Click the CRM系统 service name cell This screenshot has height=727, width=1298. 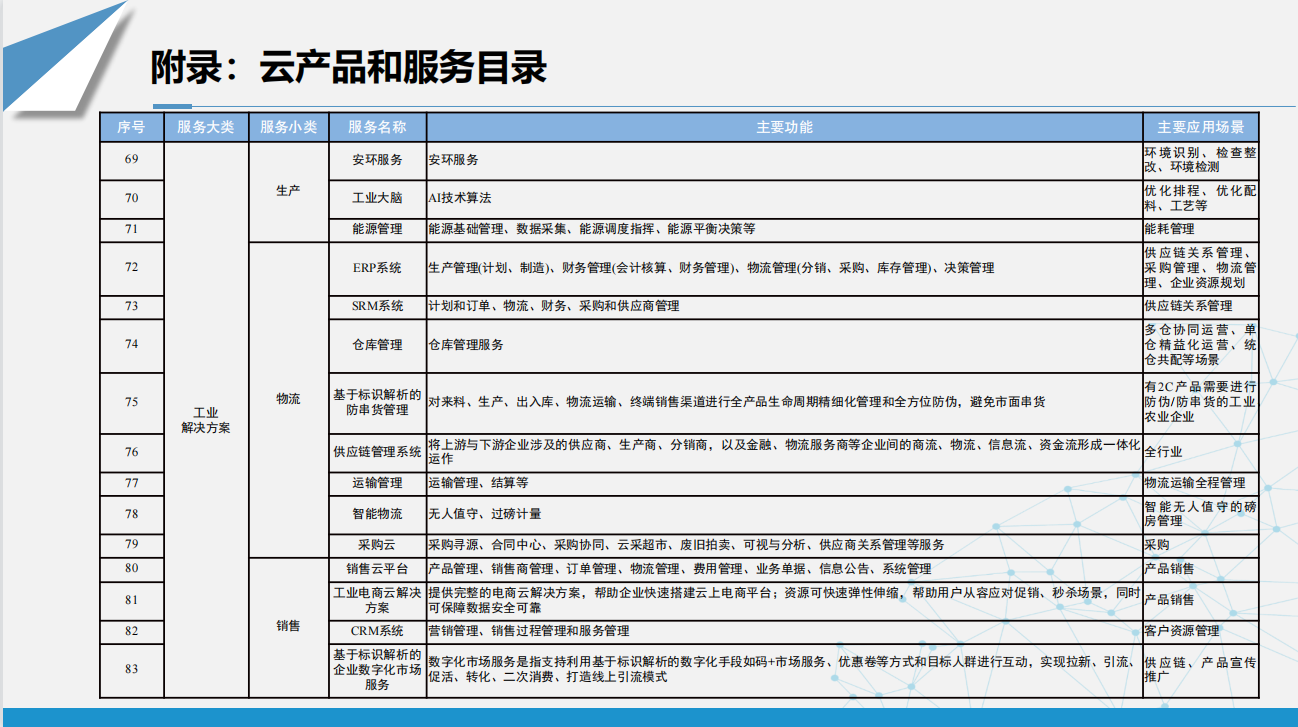377,631
